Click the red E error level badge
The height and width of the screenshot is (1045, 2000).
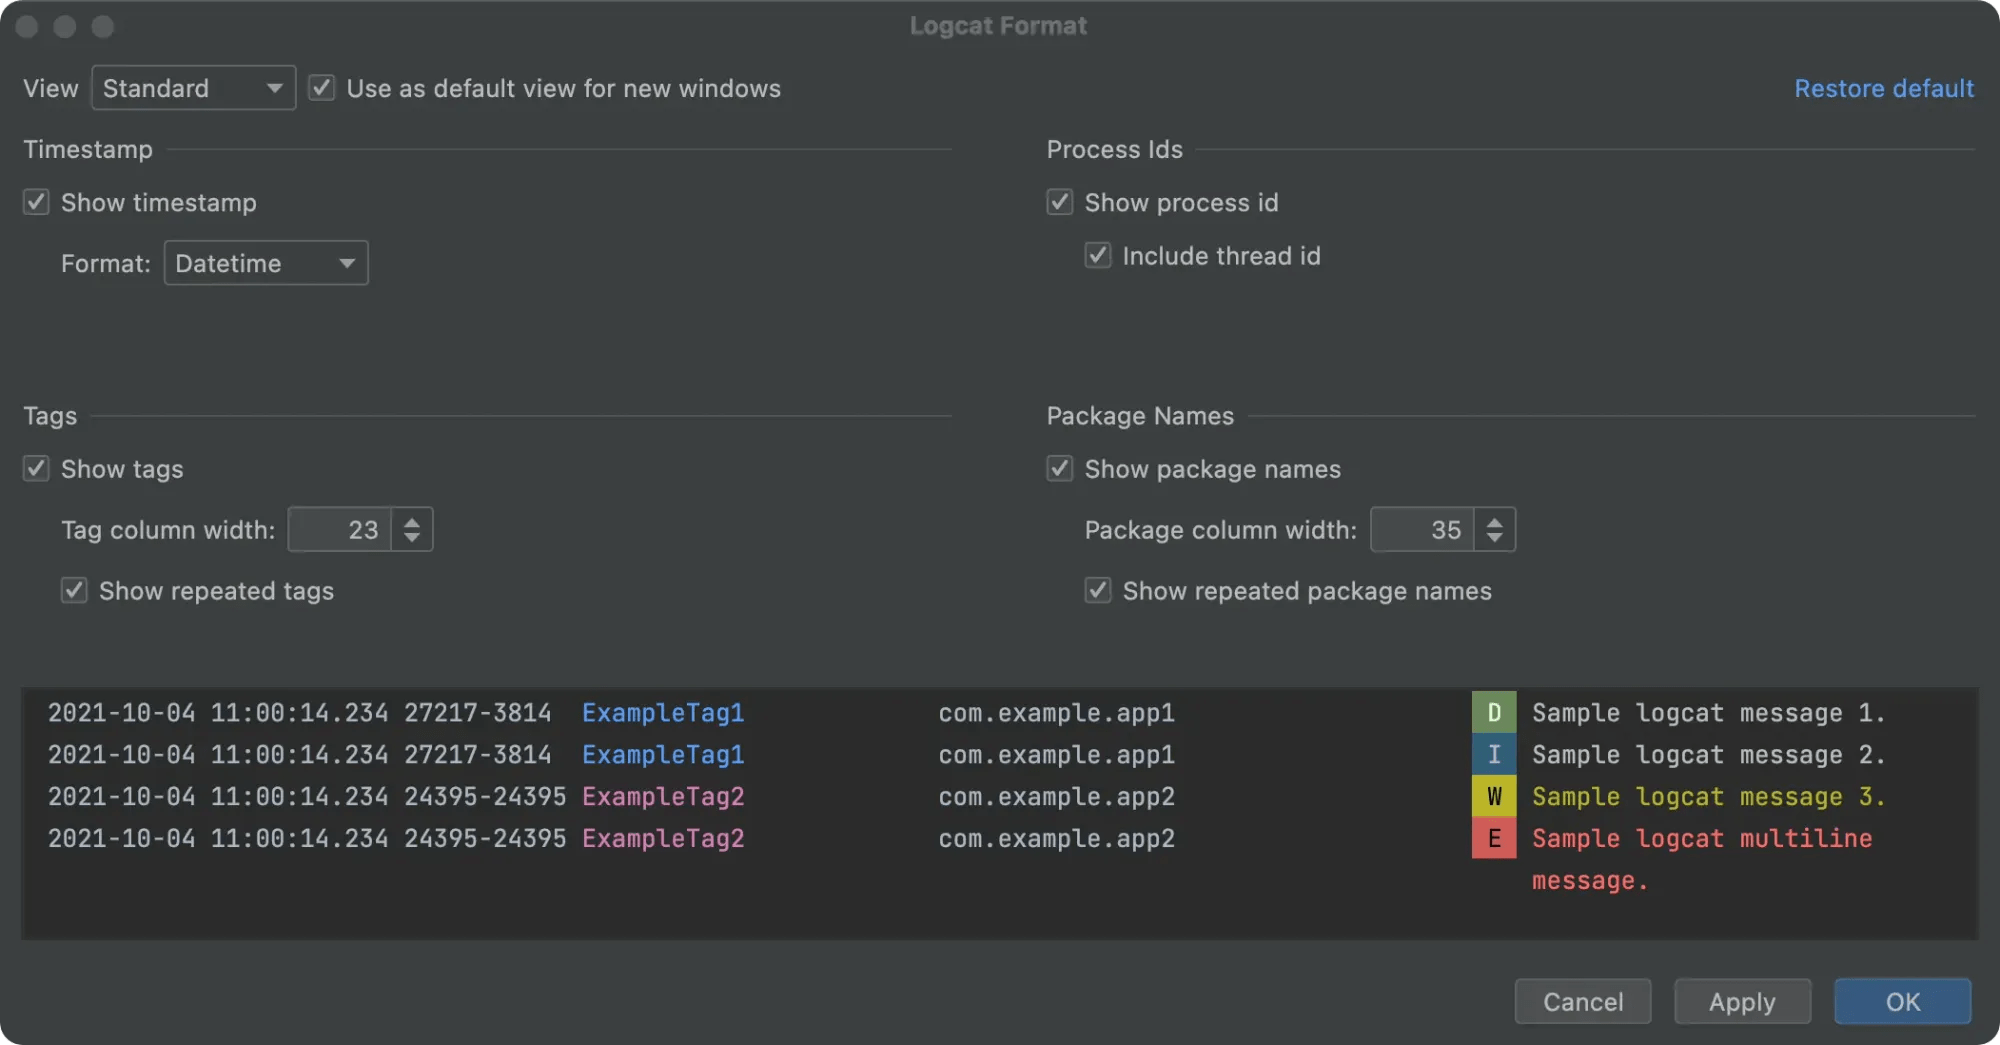1494,838
